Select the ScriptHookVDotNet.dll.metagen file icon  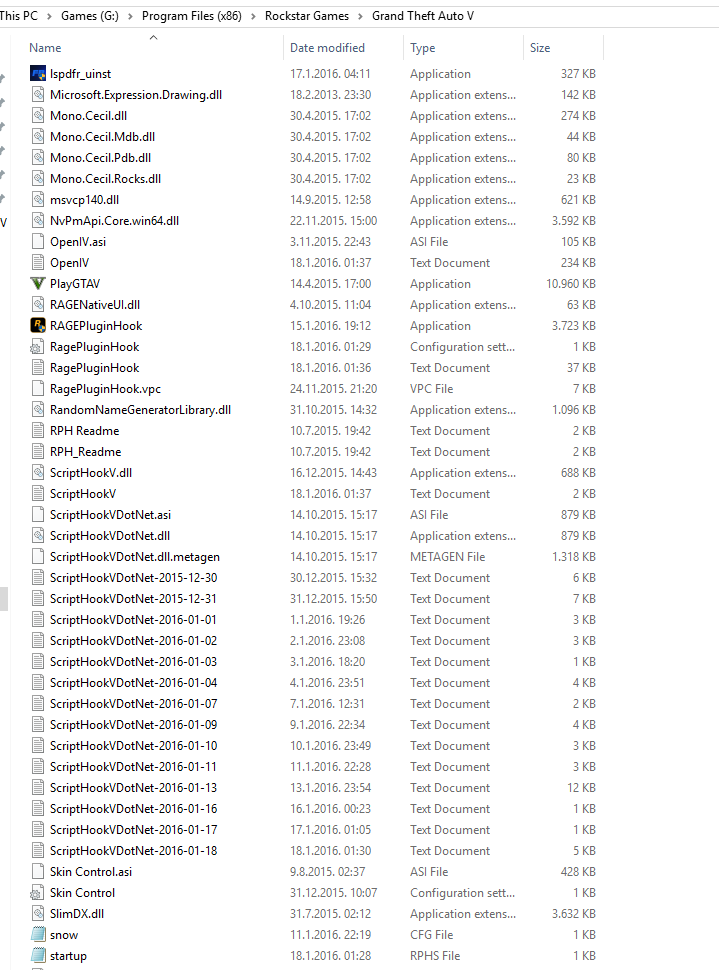38,556
